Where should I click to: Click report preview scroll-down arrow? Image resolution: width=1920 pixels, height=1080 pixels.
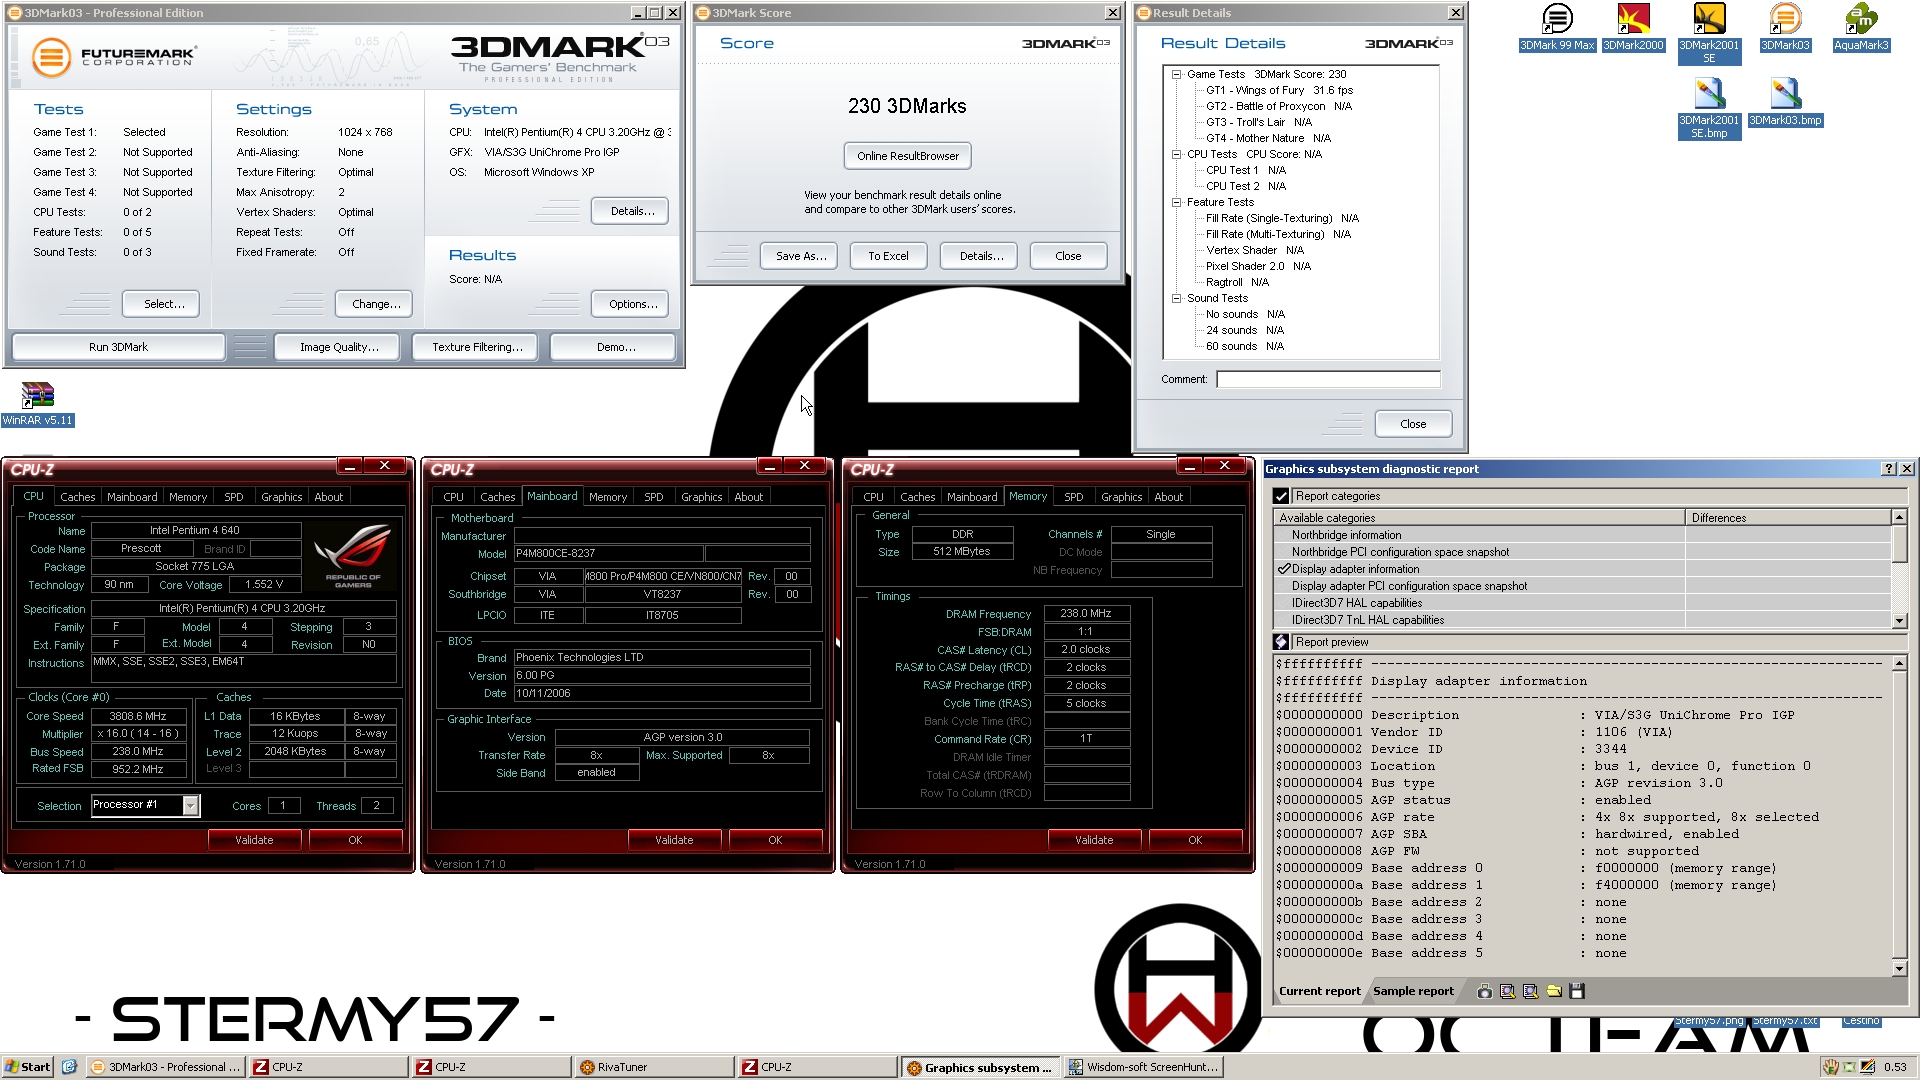click(1899, 968)
